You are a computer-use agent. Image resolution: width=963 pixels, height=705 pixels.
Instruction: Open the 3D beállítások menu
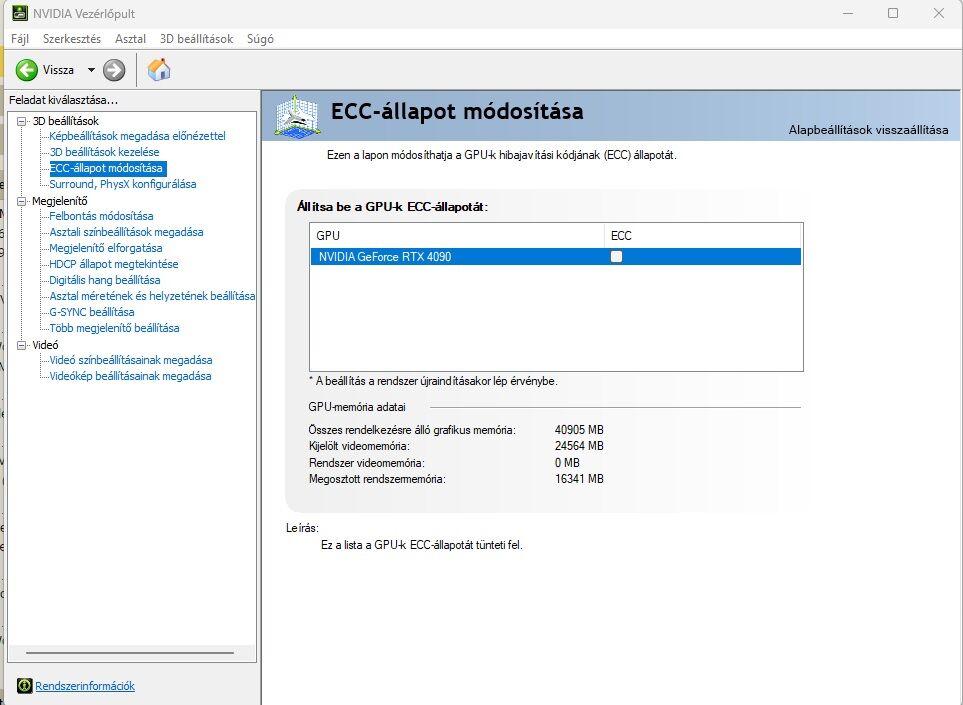[x=197, y=39]
